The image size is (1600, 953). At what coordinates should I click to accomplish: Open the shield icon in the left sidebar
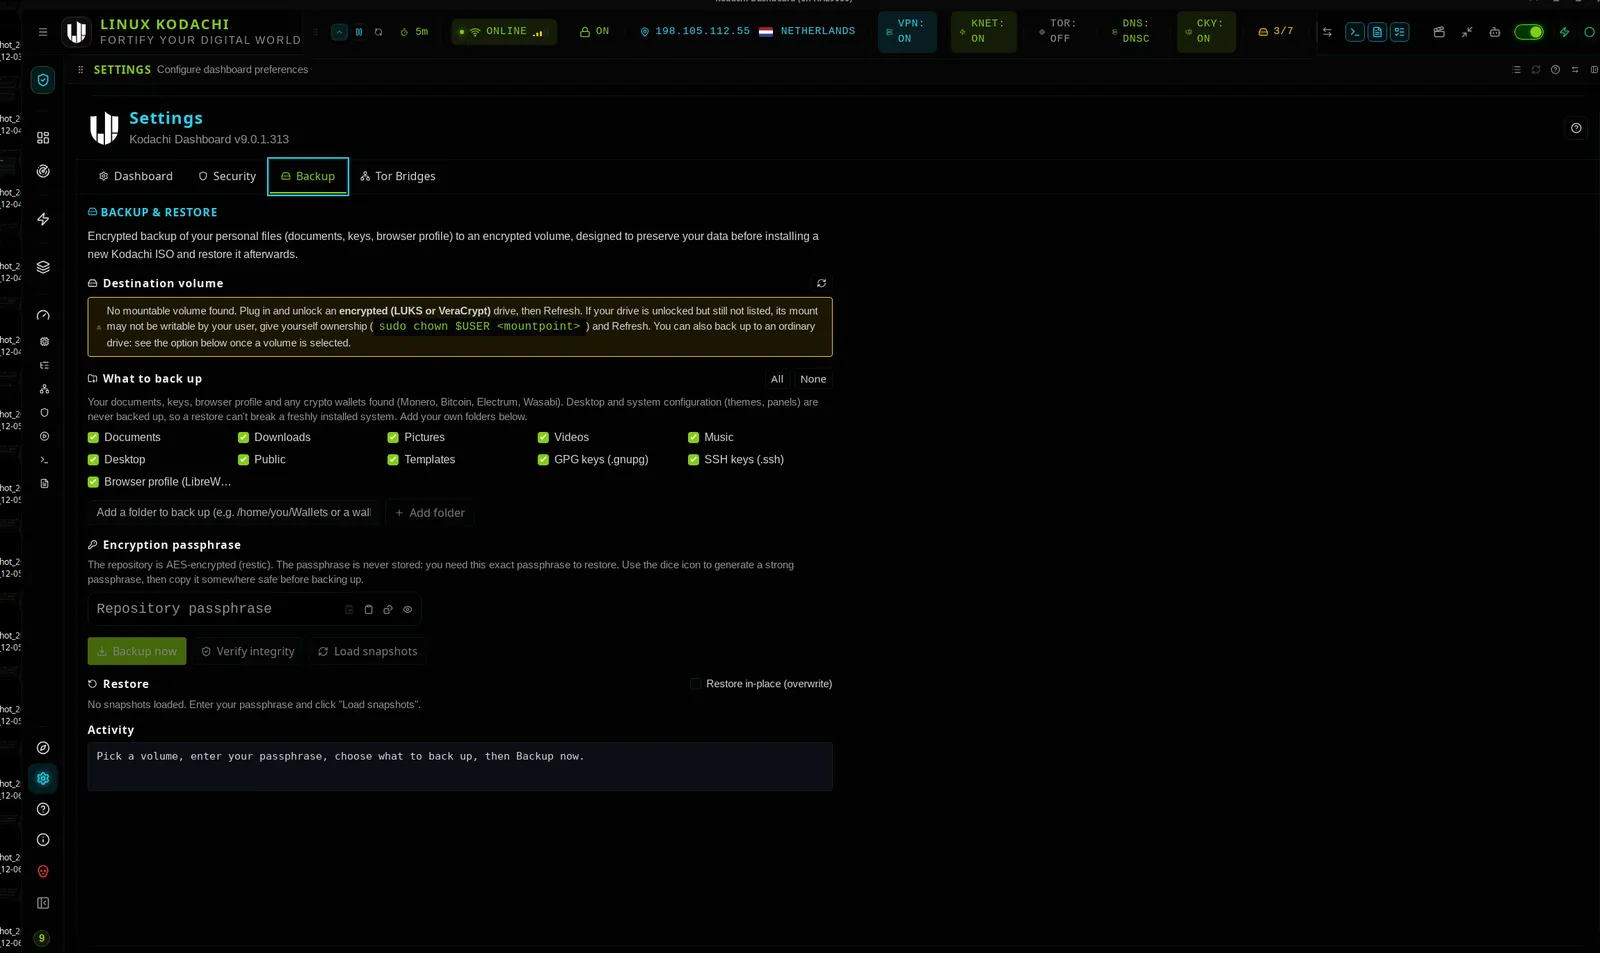pyautogui.click(x=43, y=80)
